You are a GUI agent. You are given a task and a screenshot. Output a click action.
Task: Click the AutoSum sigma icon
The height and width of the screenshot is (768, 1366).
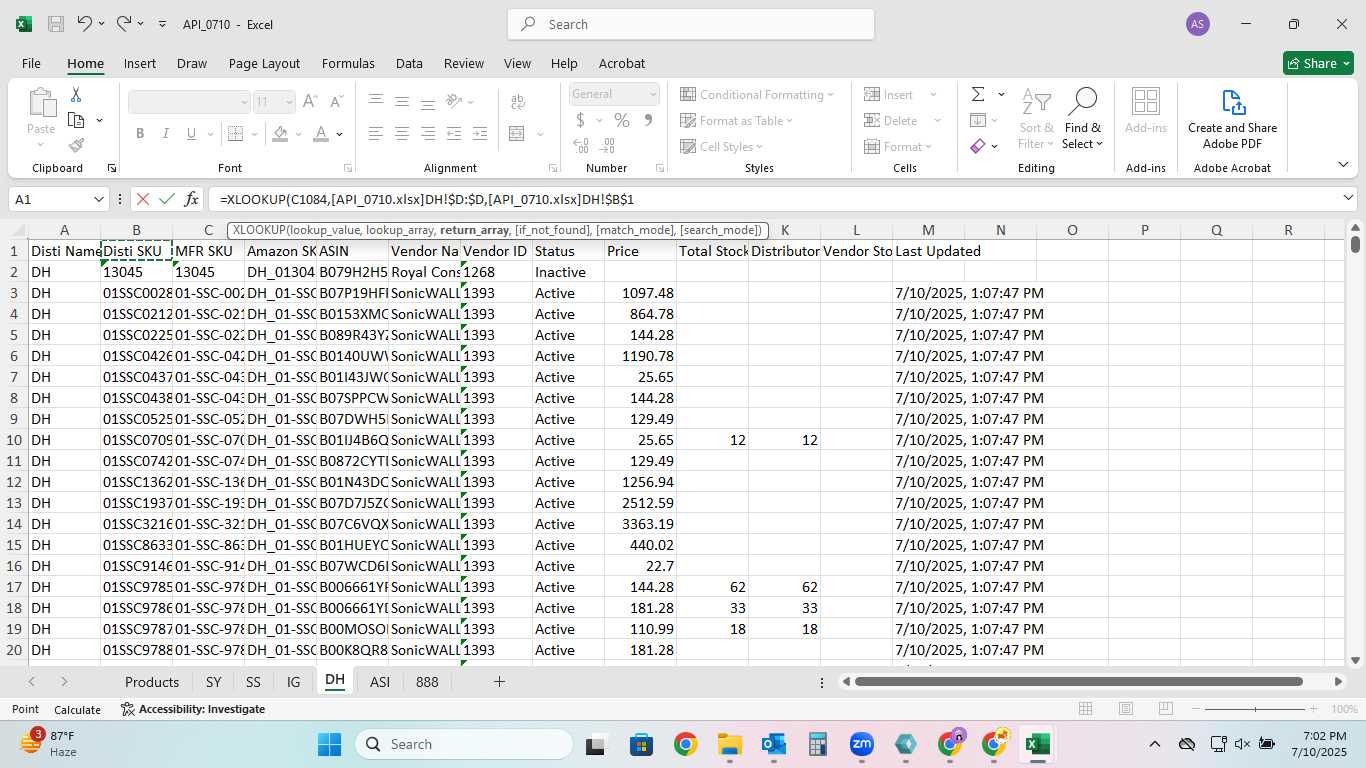pyautogui.click(x=977, y=94)
